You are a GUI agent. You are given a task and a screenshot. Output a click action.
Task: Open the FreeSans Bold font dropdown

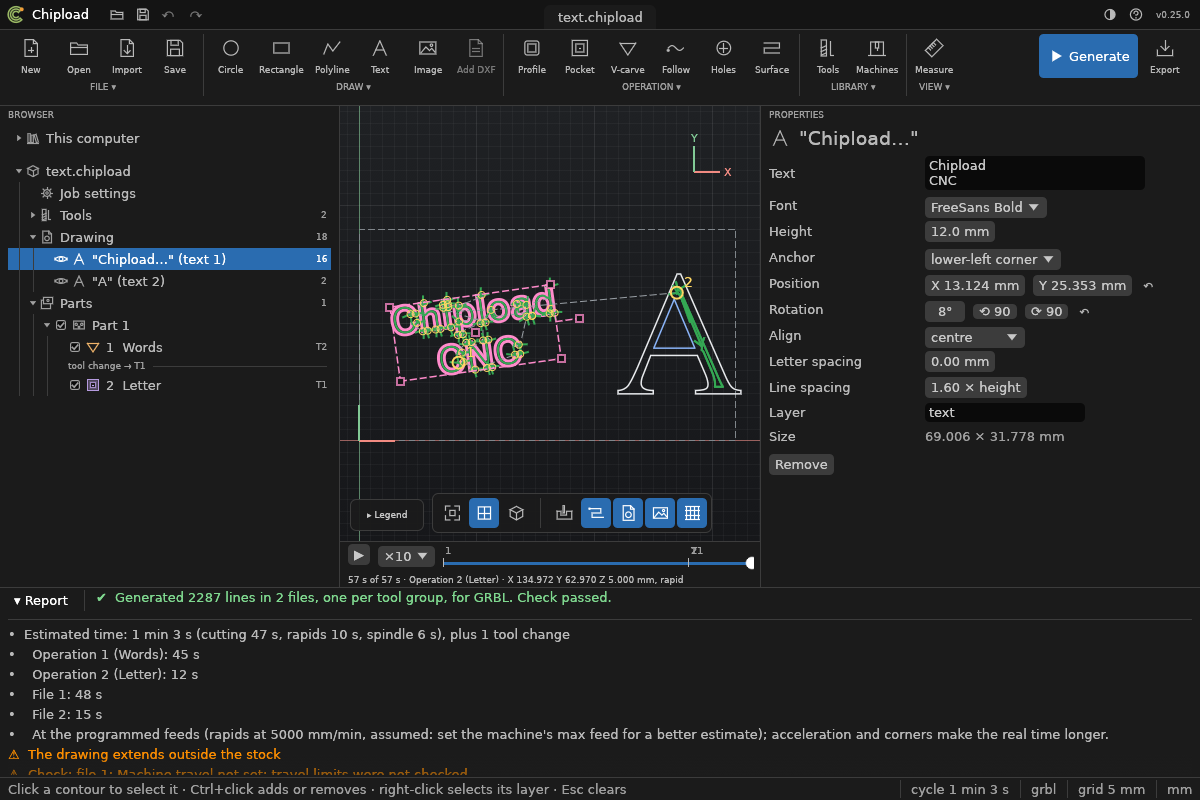986,207
